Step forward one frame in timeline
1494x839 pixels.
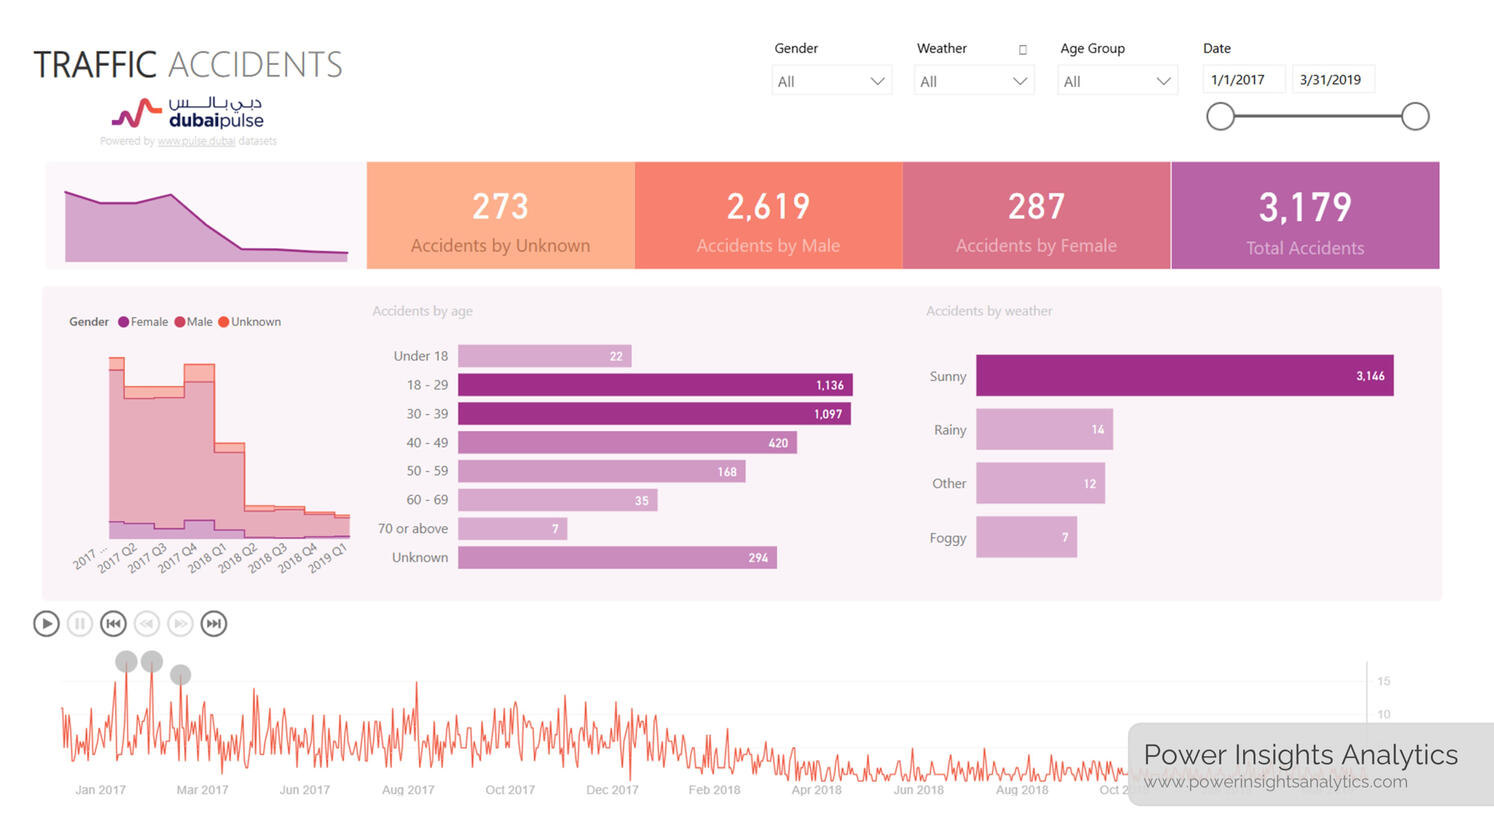[x=180, y=624]
